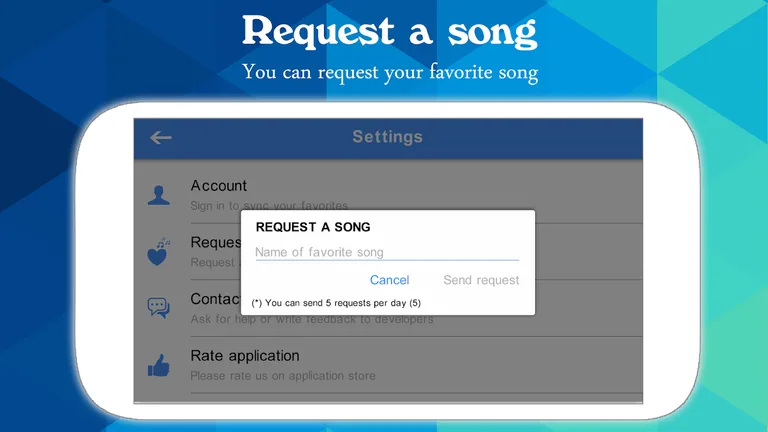Viewport: 768px width, 432px height.
Task: Click the Settings title in header bar
Action: pos(387,137)
